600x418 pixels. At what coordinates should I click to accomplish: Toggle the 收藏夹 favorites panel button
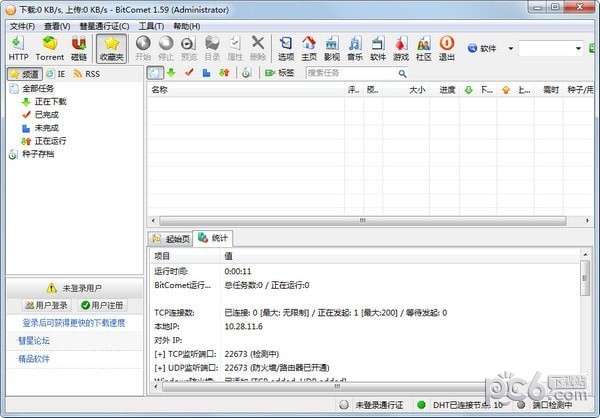112,47
